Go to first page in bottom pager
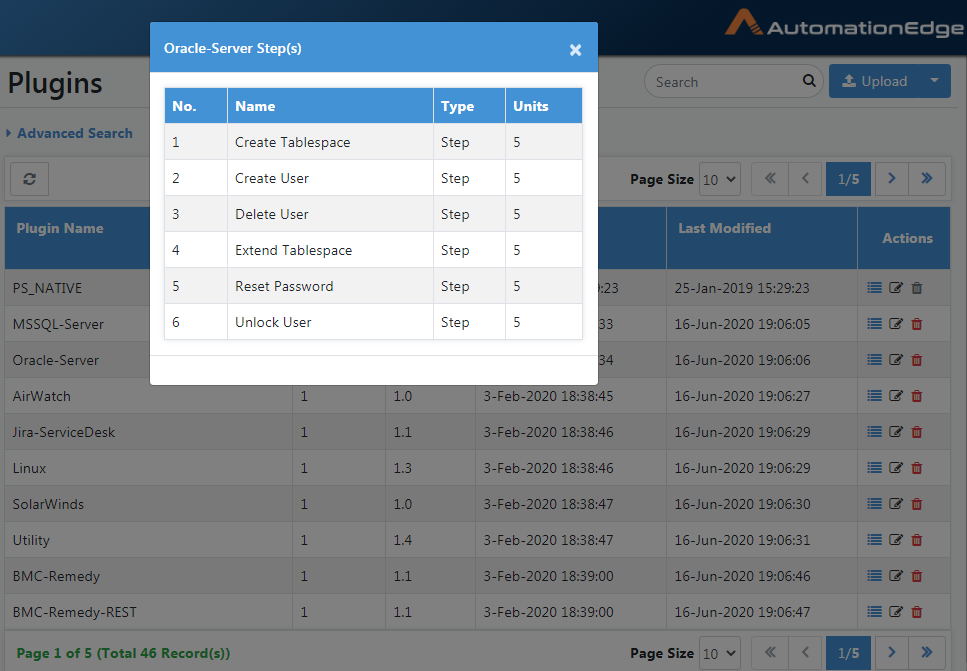The width and height of the screenshot is (967, 671). pyautogui.click(x=770, y=652)
